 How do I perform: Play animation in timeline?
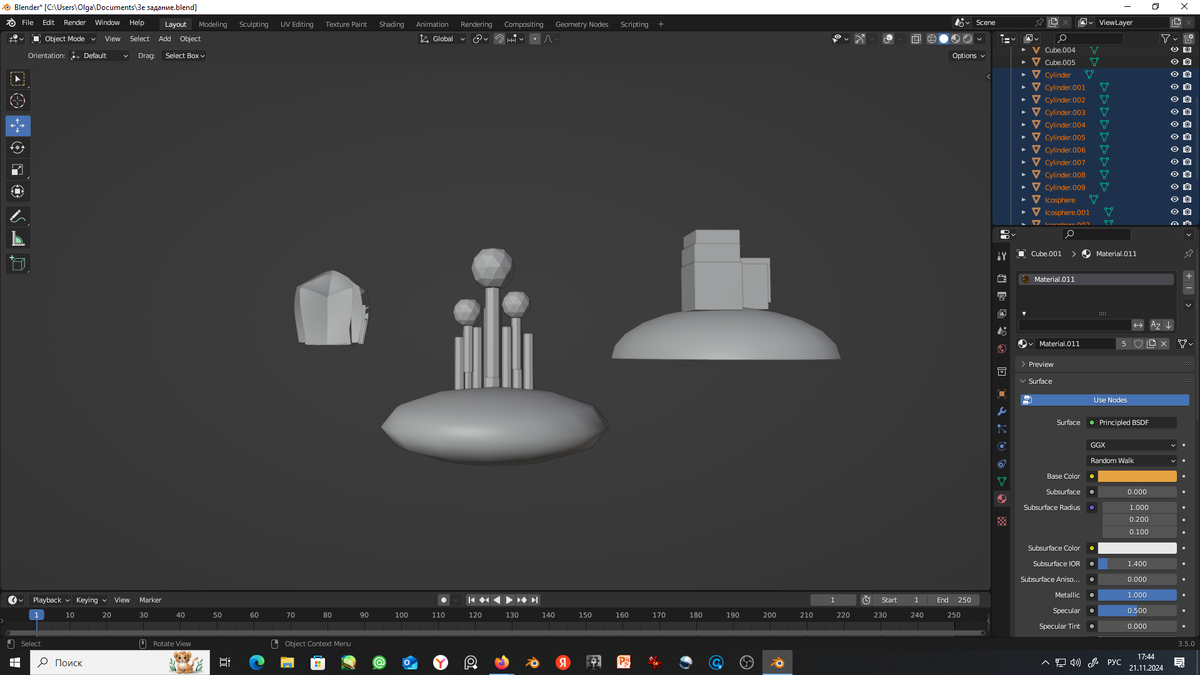pos(509,600)
